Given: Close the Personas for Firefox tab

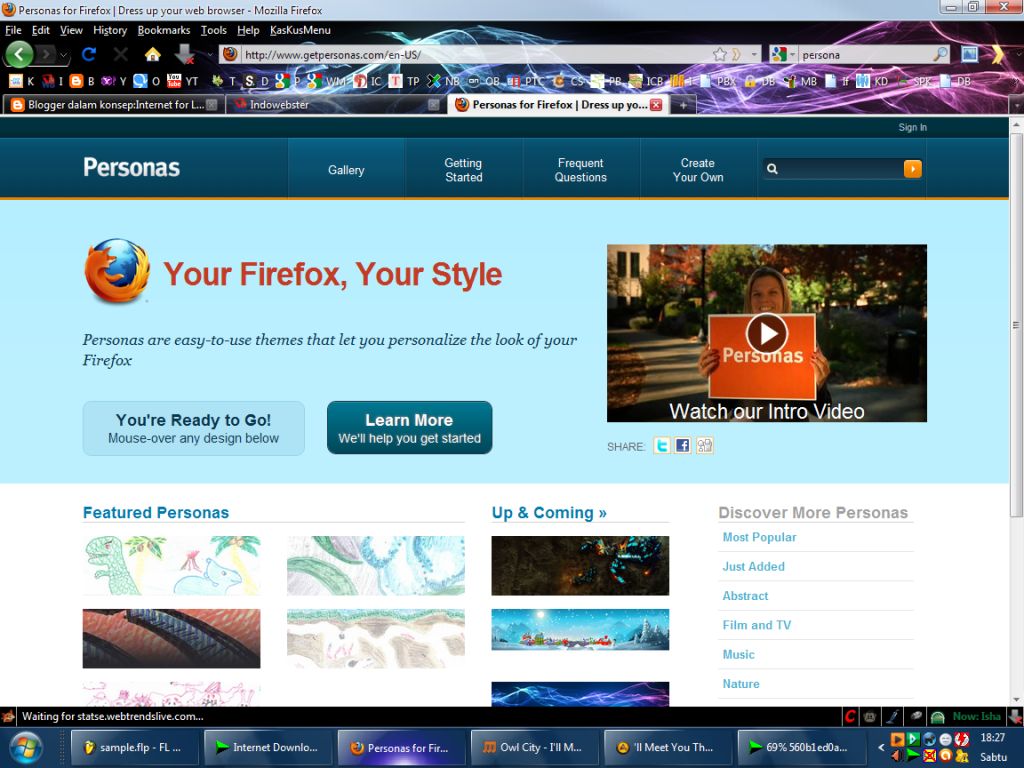Looking at the screenshot, I should point(656,104).
